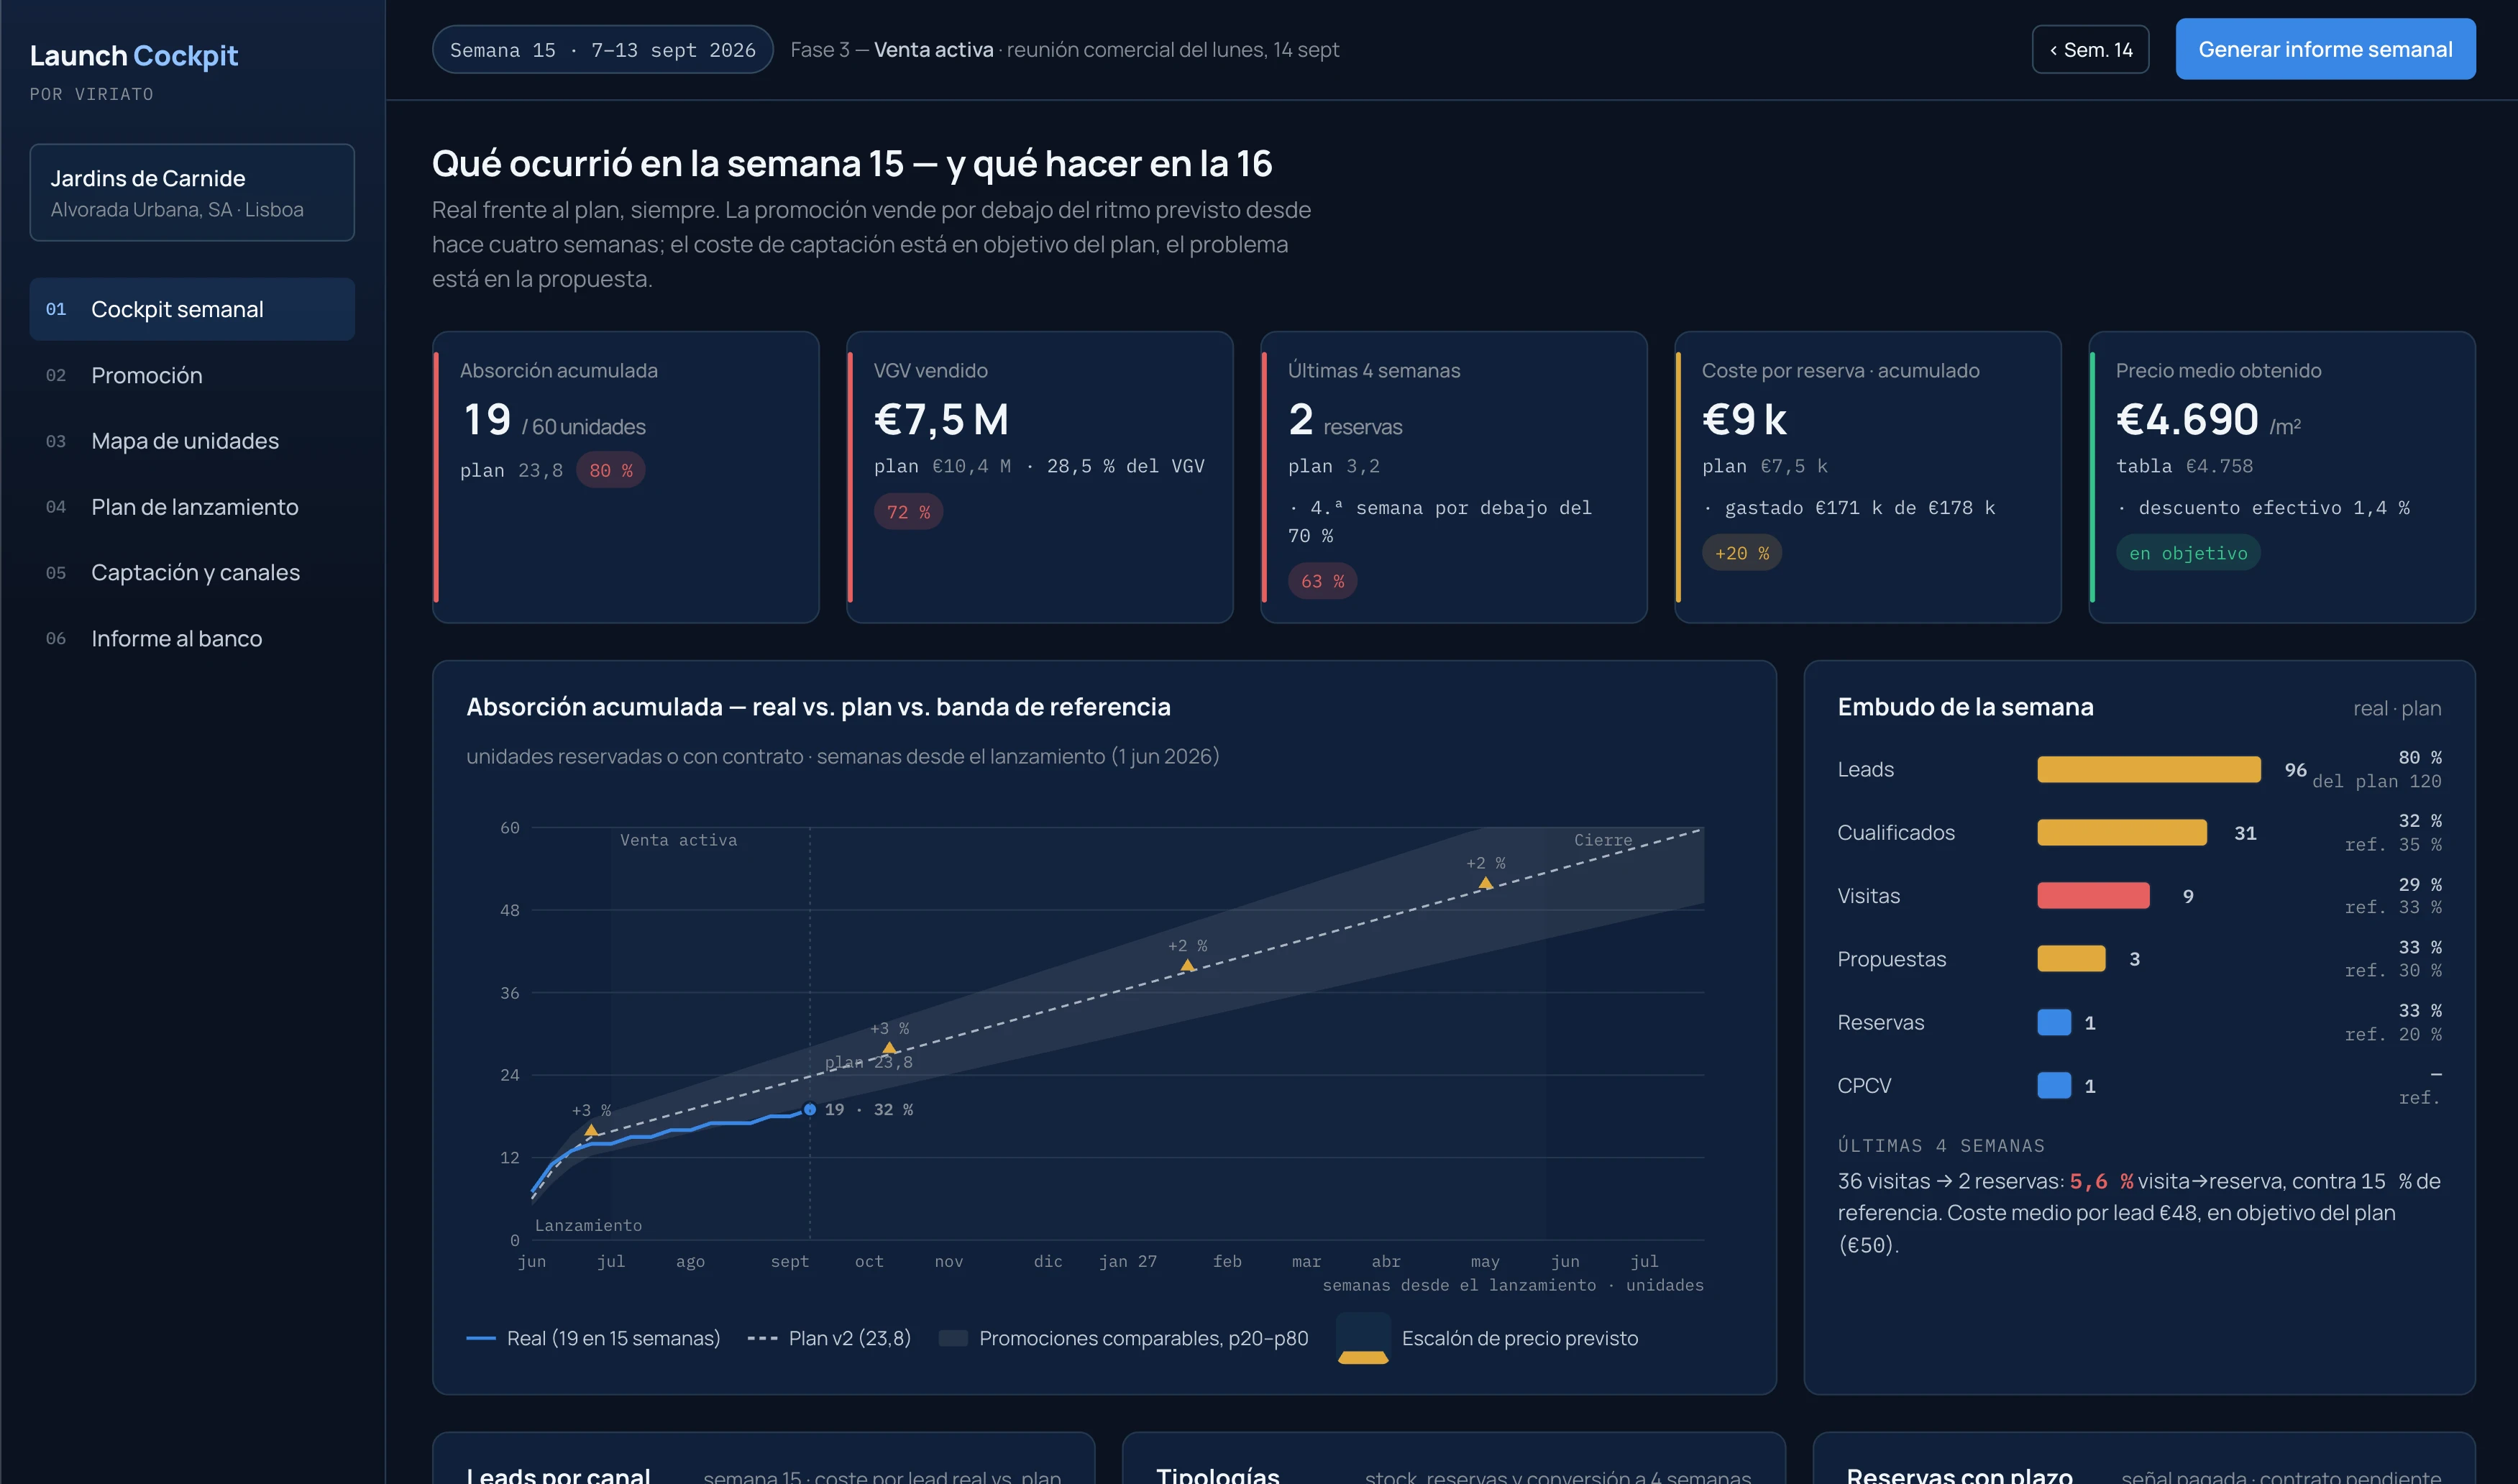Viewport: 2518px width, 1484px height.
Task: Click the 72 % badge in VGV vendido
Action: click(908, 512)
